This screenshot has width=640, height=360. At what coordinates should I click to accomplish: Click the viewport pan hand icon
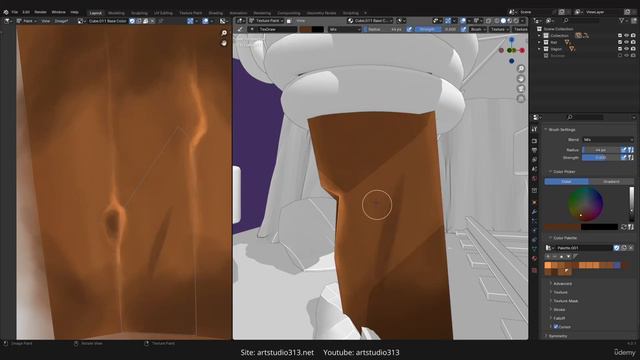[521, 78]
